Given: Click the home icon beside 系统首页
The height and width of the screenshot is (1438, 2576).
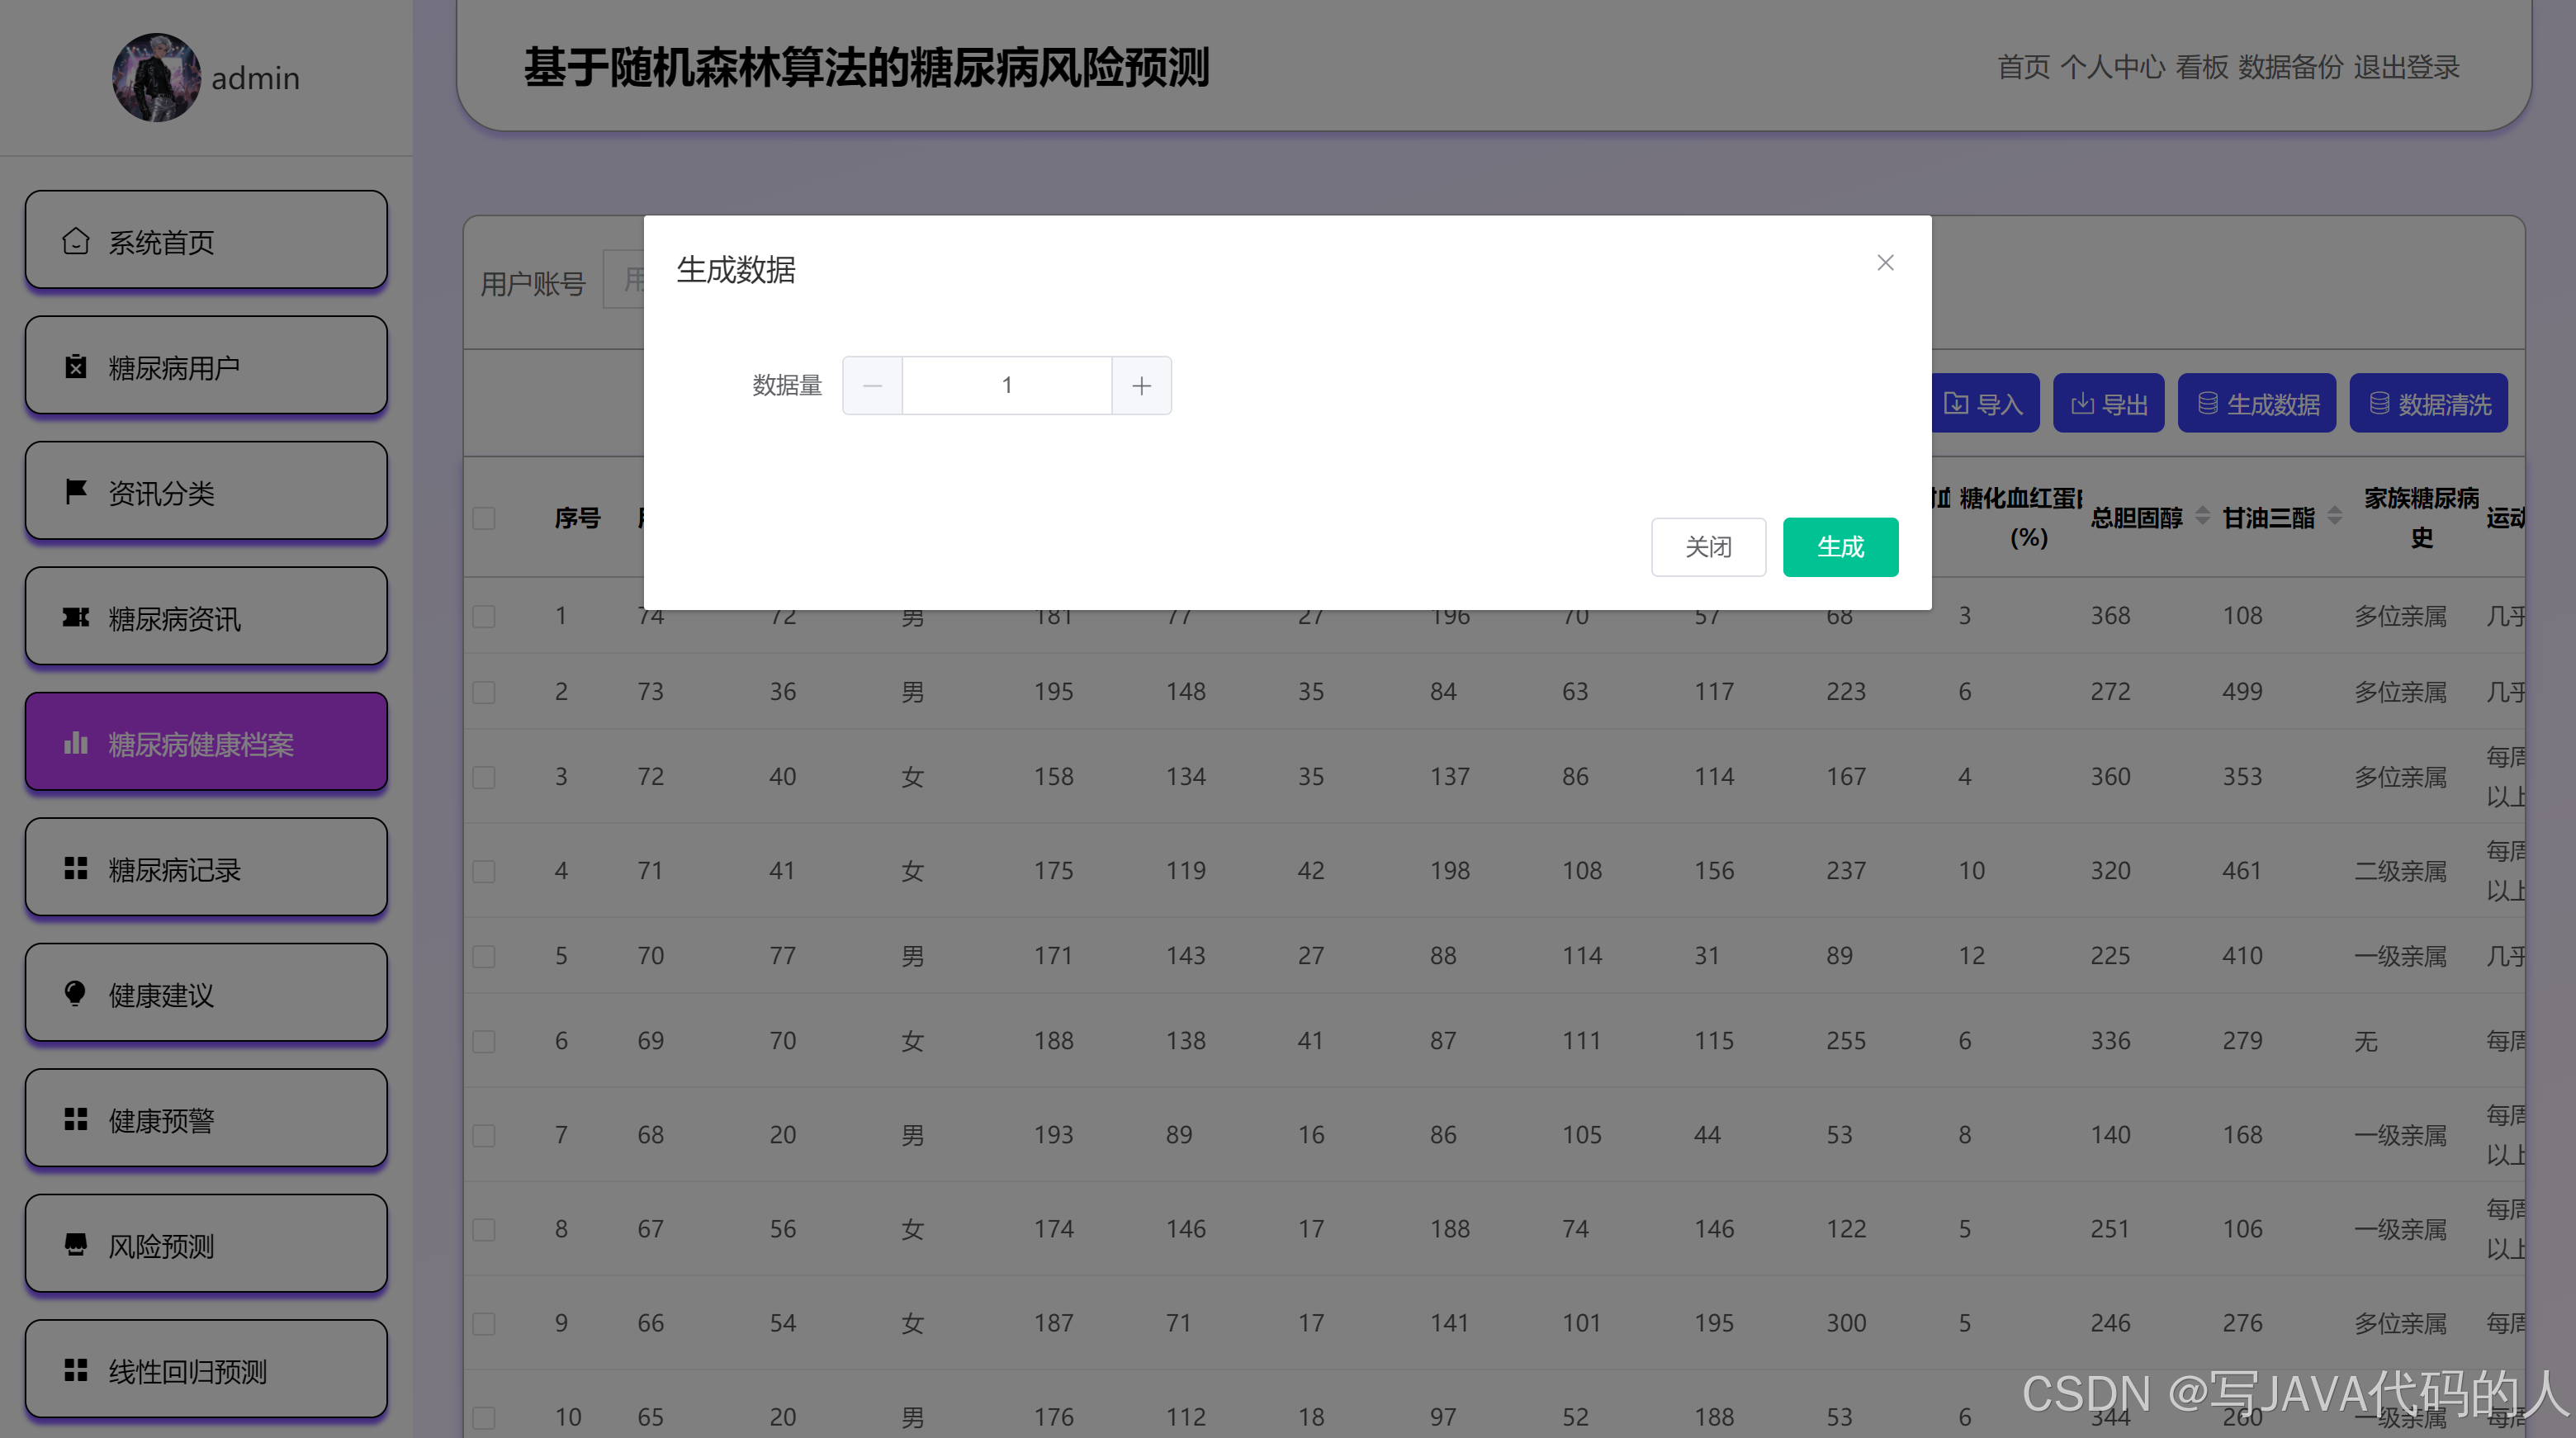Looking at the screenshot, I should (76, 241).
